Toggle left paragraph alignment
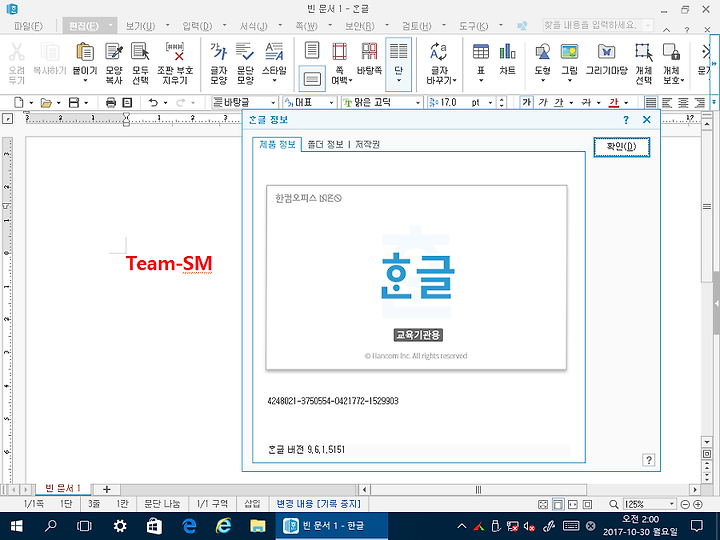This screenshot has height=540, width=720. point(667,102)
